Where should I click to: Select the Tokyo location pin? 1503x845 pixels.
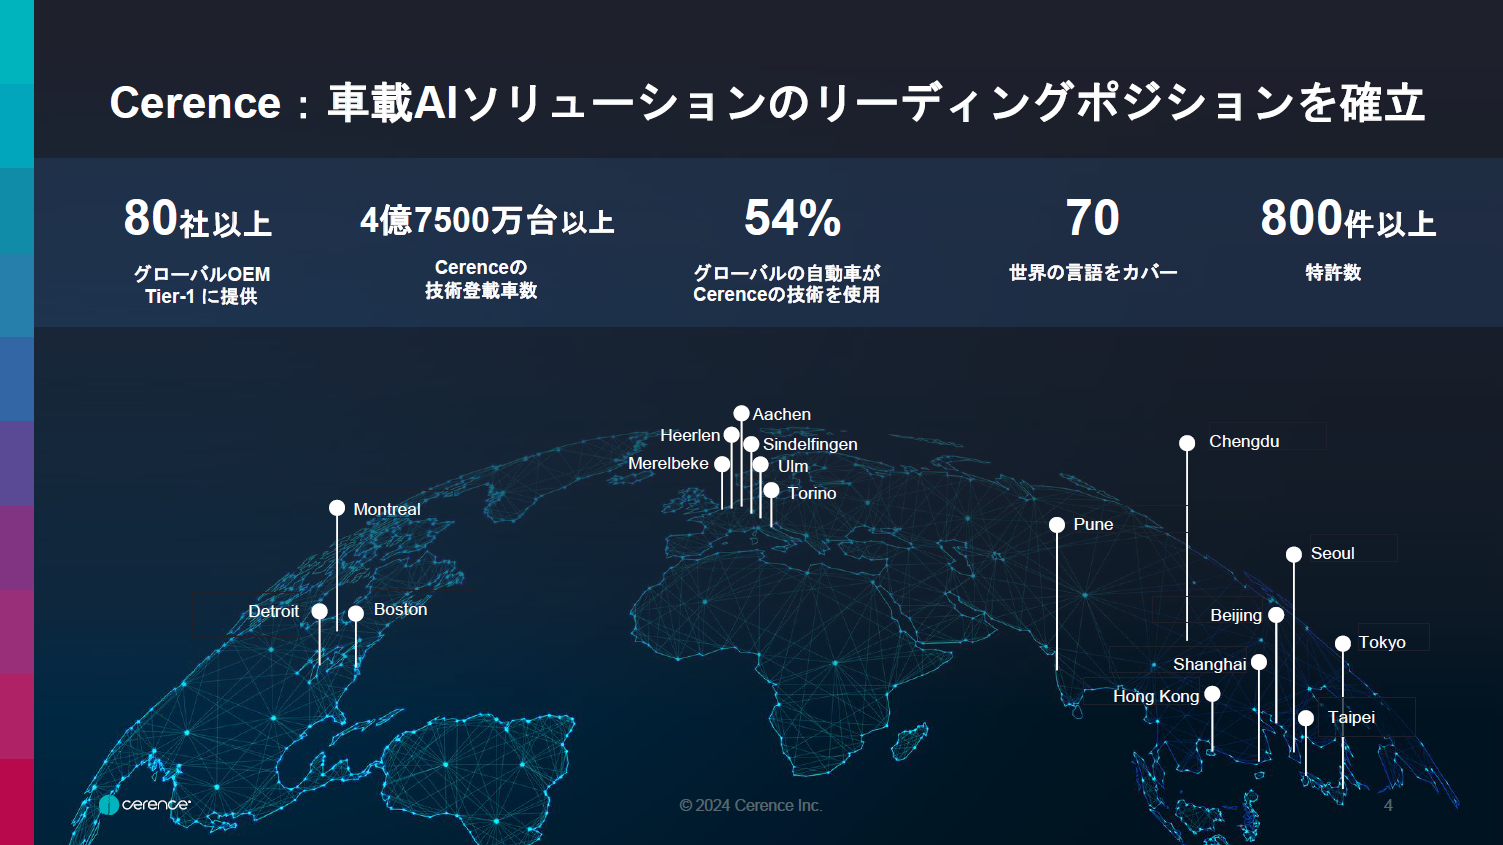(x=1343, y=645)
